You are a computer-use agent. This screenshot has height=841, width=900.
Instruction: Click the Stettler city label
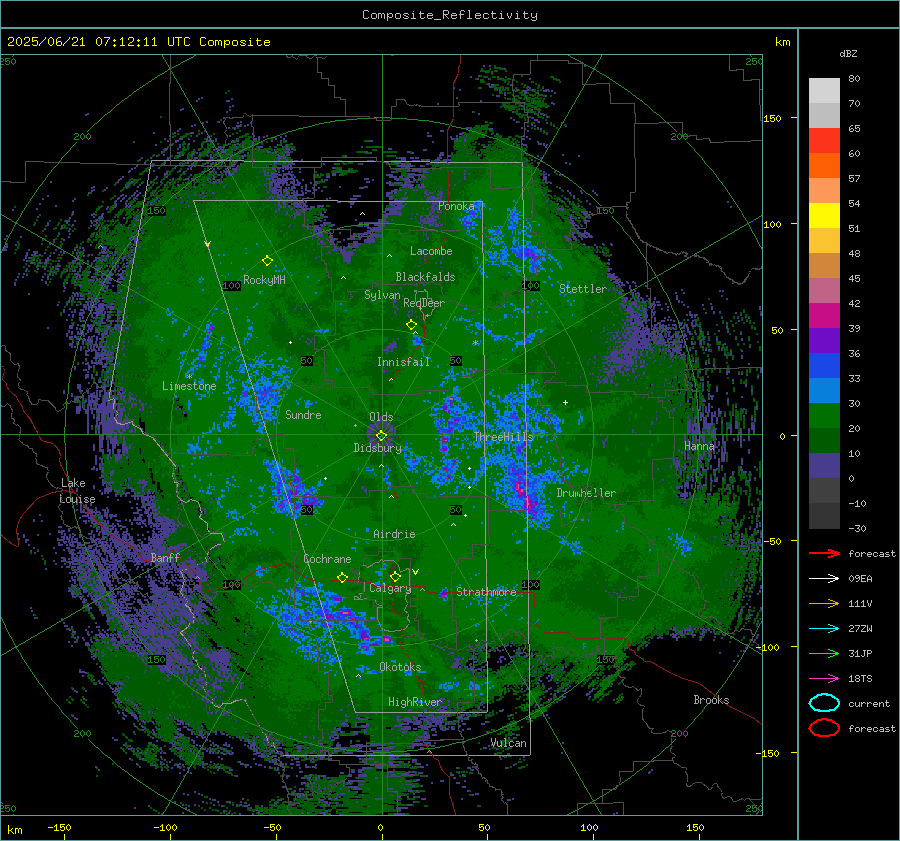(583, 289)
